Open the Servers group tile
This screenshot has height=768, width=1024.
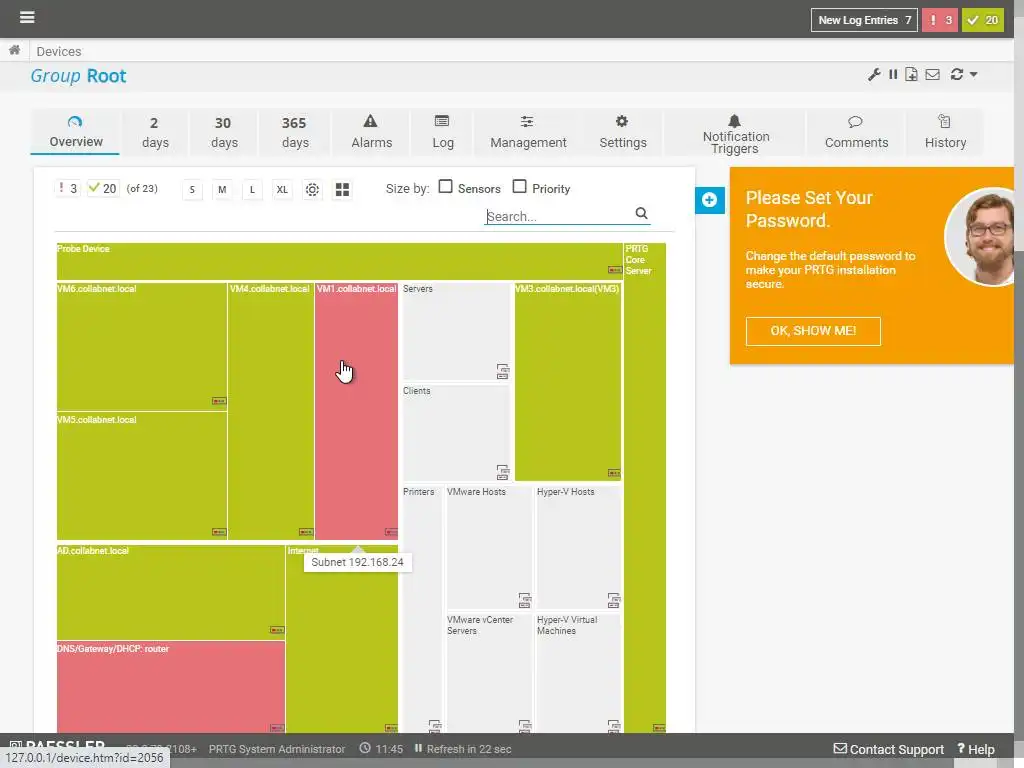(455, 332)
